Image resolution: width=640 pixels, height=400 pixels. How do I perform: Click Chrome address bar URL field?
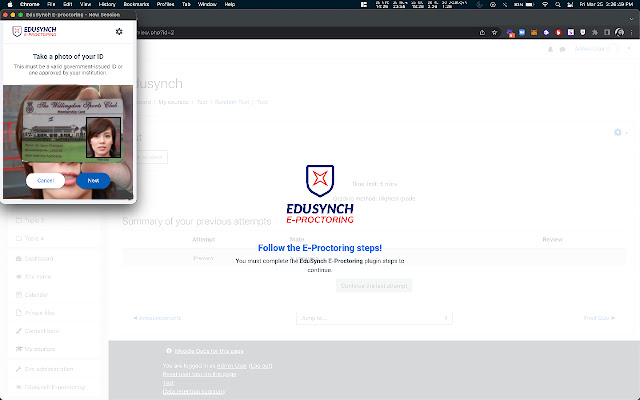306,32
